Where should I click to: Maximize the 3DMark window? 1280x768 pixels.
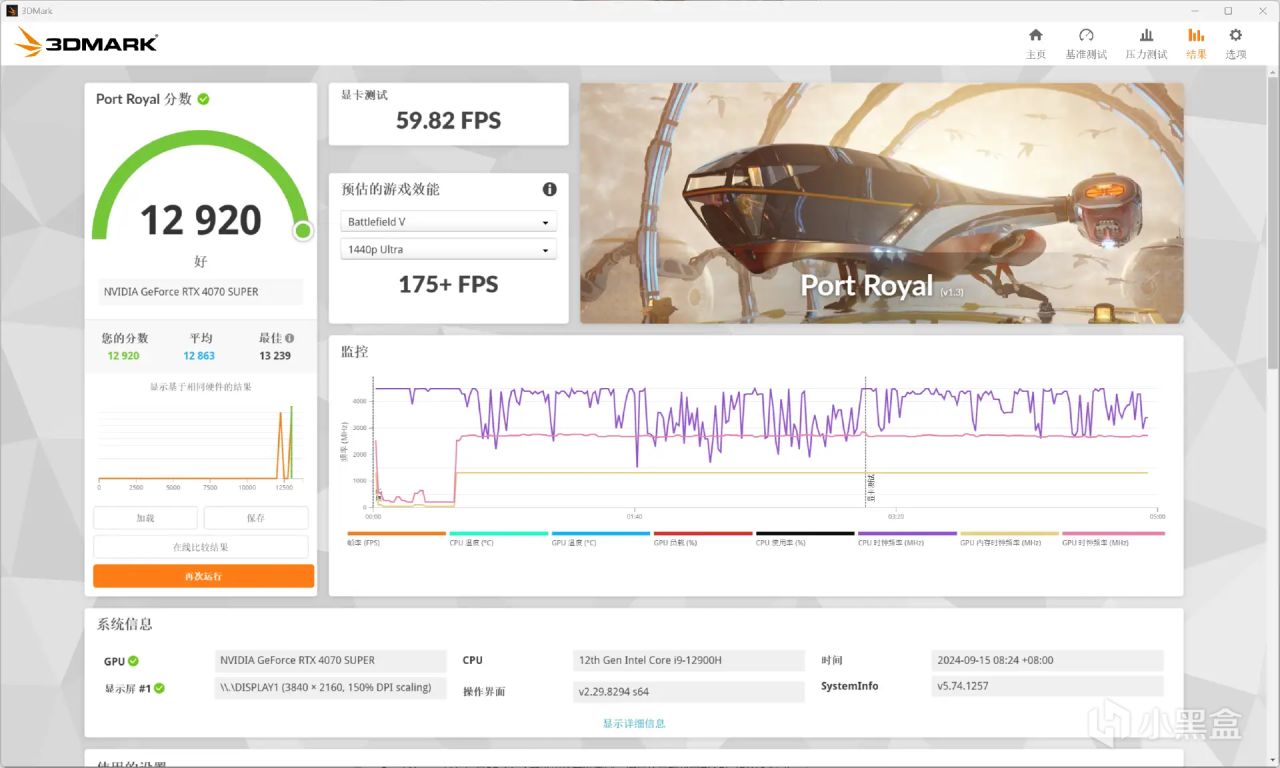[1228, 10]
